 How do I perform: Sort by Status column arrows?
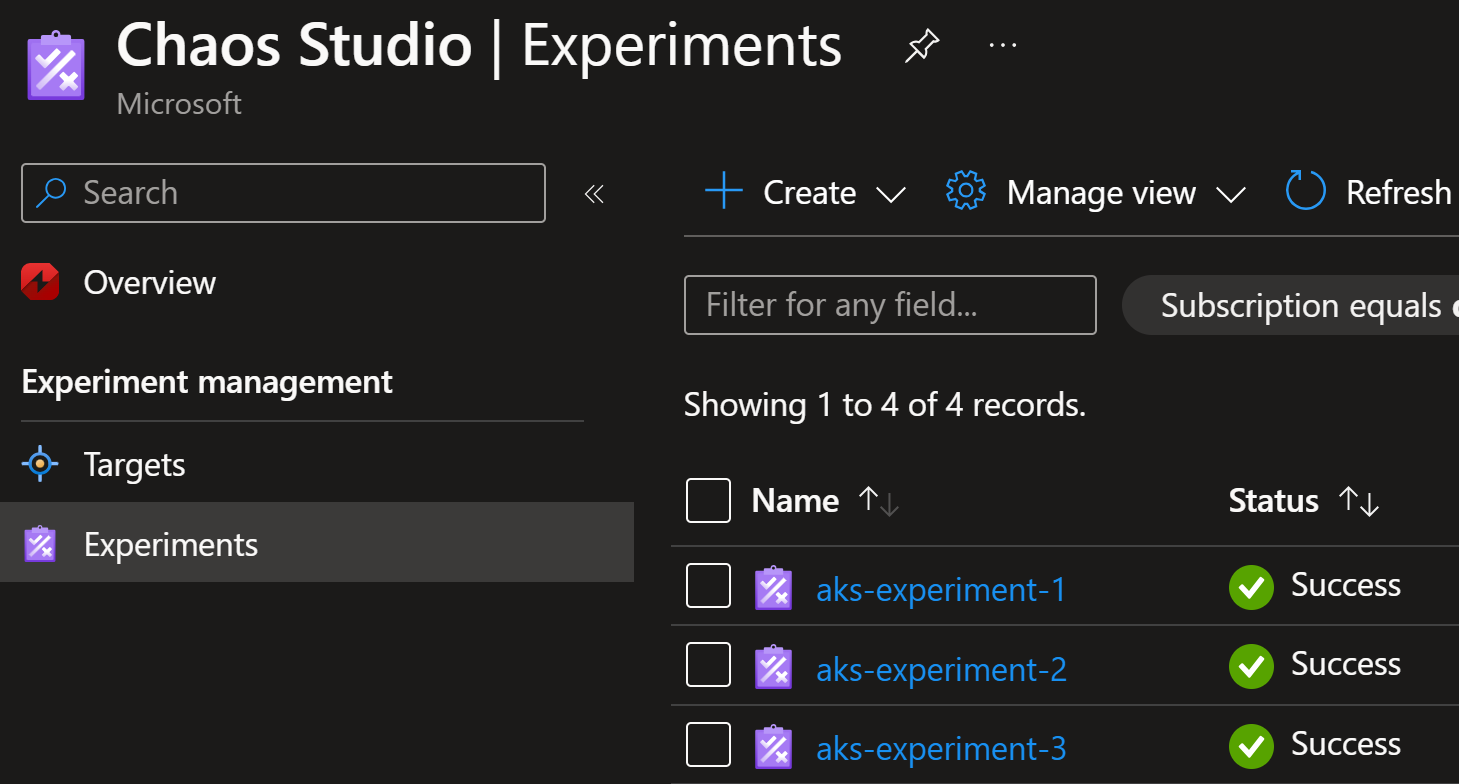tap(1359, 501)
